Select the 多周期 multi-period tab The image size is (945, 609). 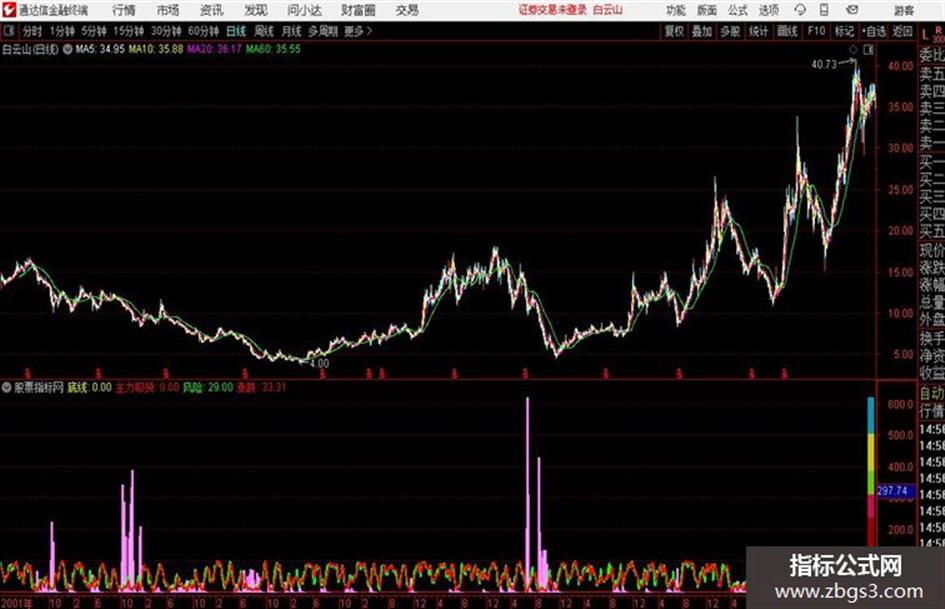tap(323, 31)
